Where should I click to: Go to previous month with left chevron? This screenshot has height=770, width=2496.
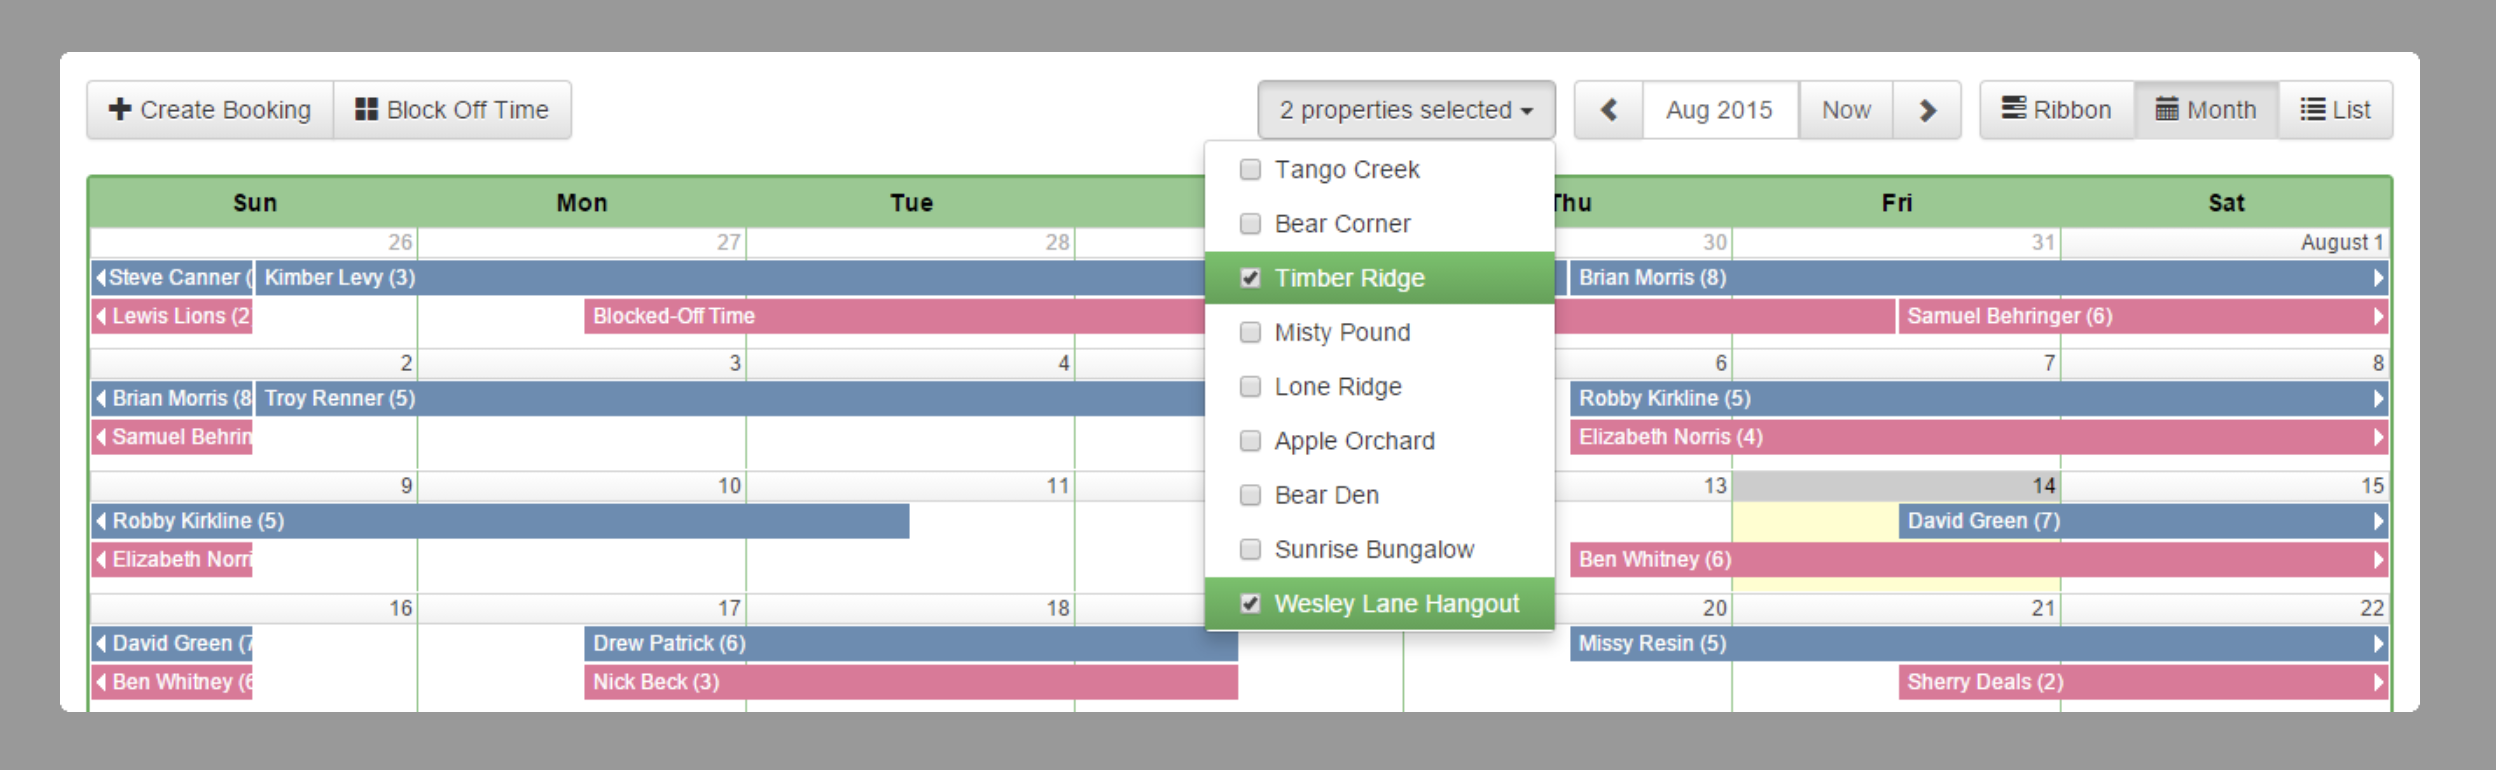1608,109
